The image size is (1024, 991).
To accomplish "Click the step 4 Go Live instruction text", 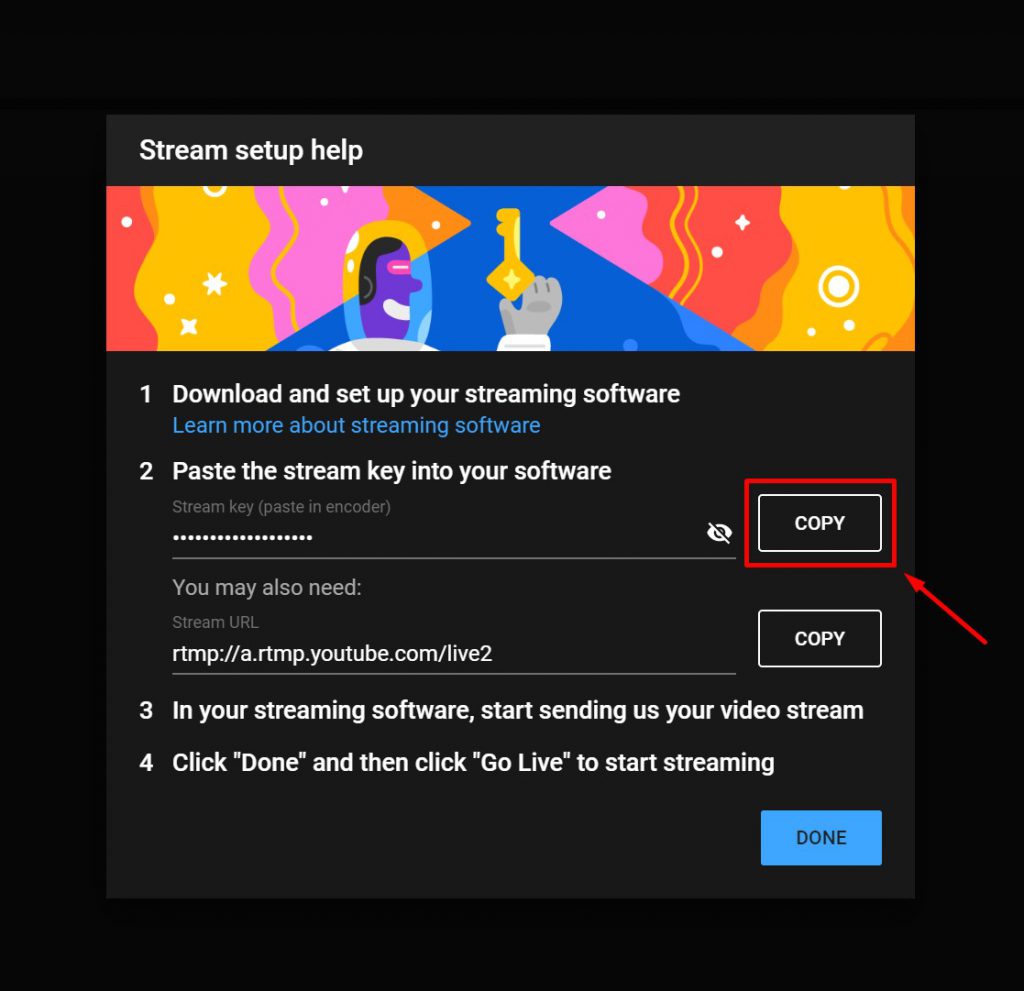I will point(473,762).
